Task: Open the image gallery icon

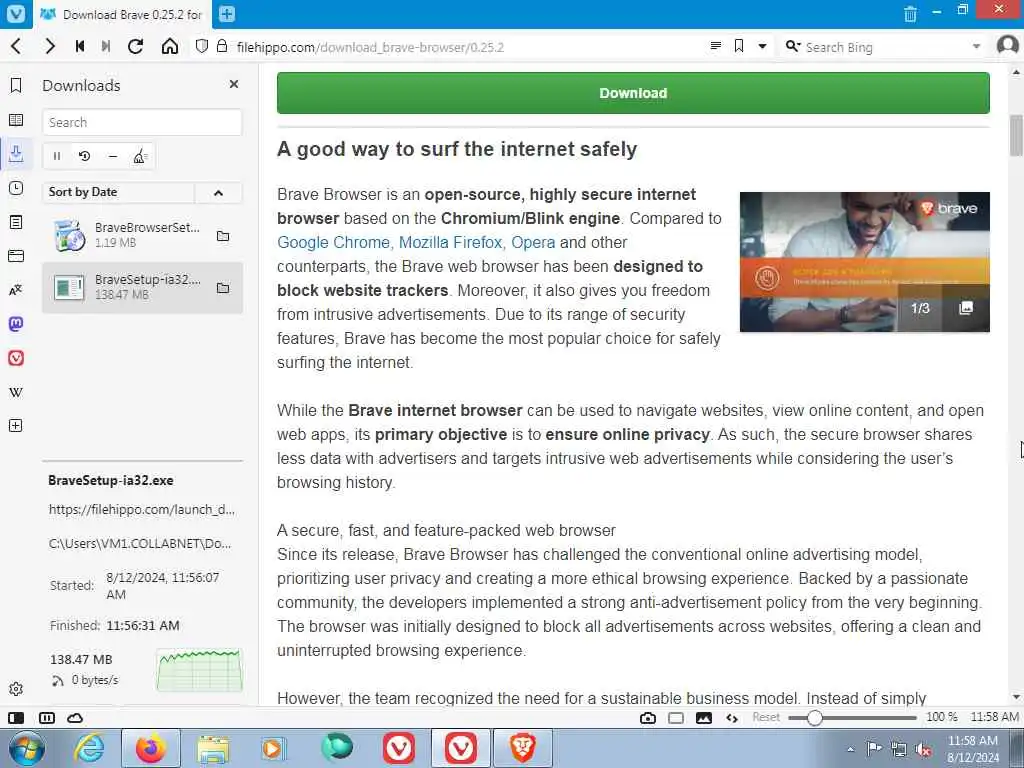Action: (966, 308)
